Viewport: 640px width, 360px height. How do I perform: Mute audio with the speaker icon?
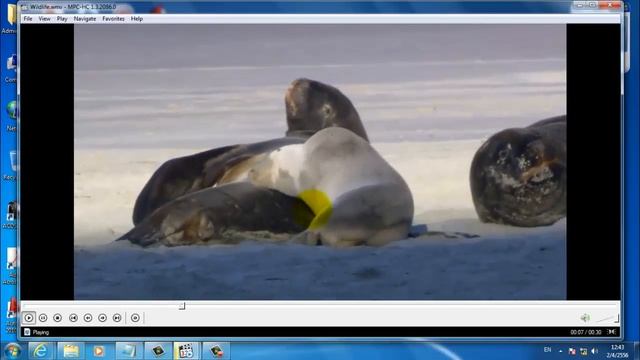pos(585,318)
